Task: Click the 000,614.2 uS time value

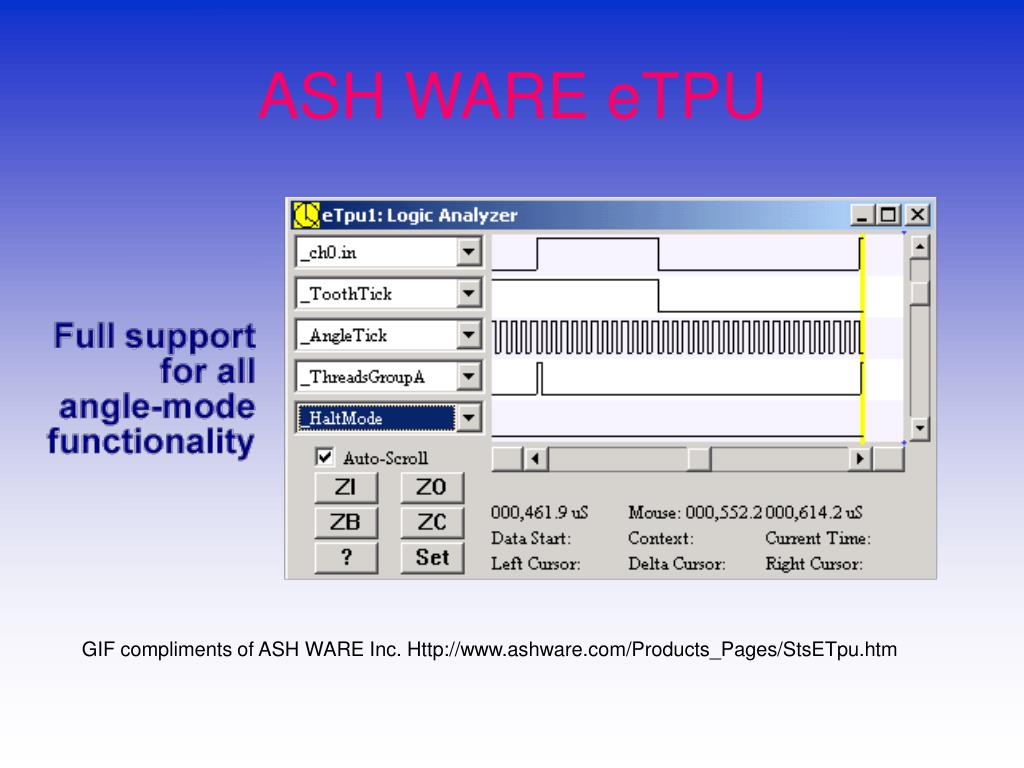Action: 814,512
